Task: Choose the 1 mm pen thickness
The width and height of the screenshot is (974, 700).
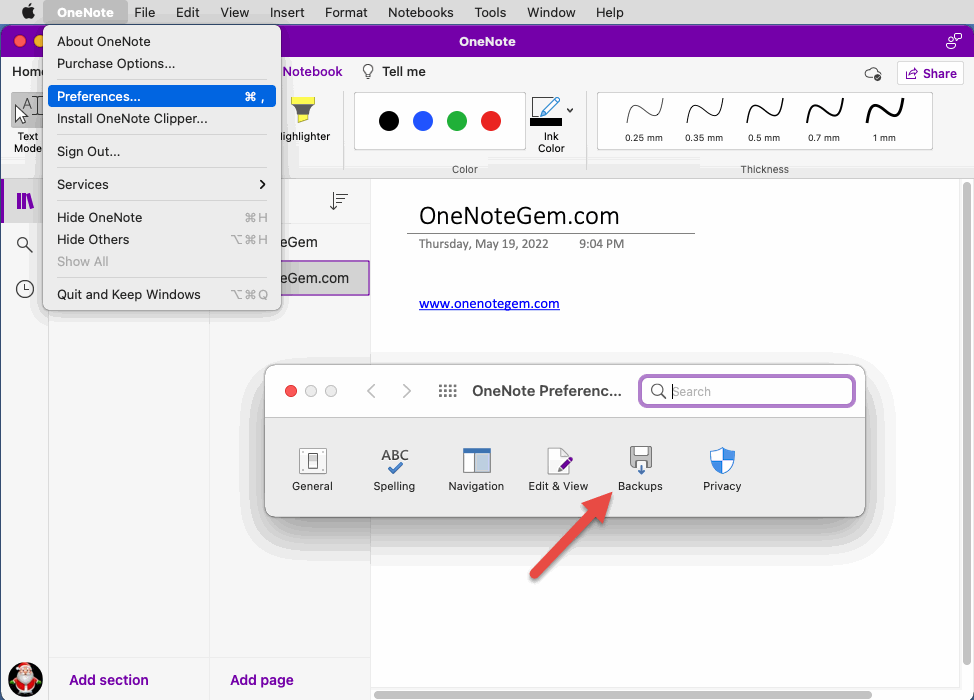Action: click(884, 120)
